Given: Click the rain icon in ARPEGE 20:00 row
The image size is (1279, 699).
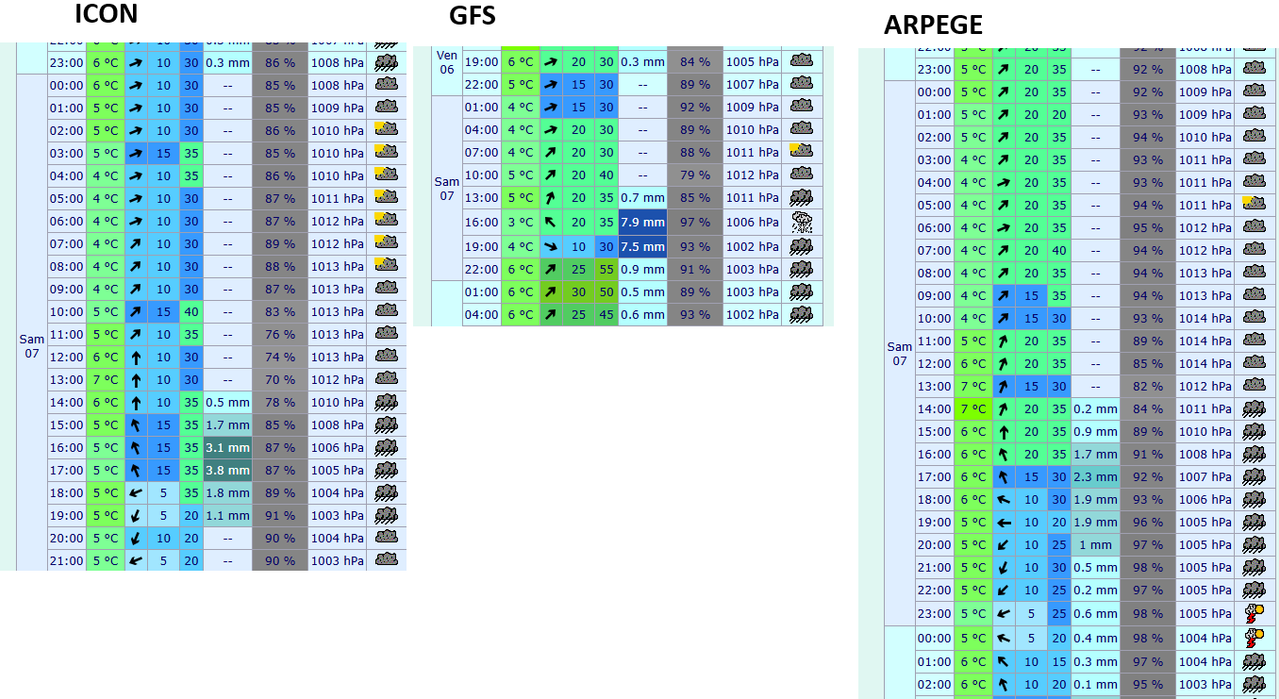Looking at the screenshot, I should tap(1254, 544).
